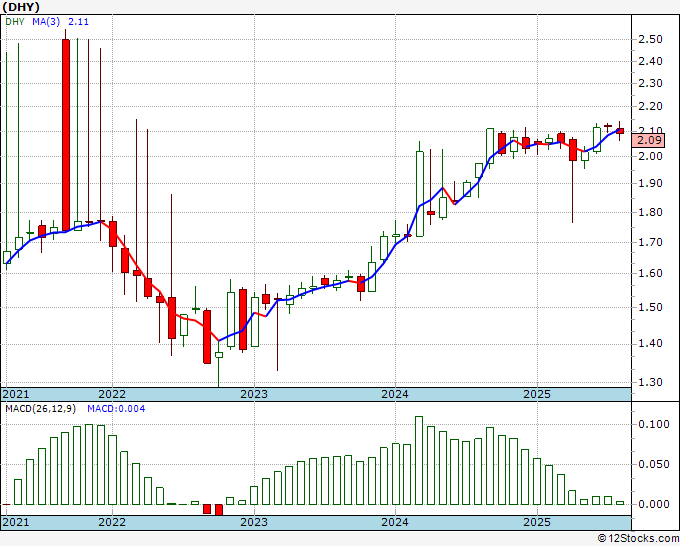Screen dimensions: 680x546
Task: Click the 1.90 price axis label
Action: point(651,183)
